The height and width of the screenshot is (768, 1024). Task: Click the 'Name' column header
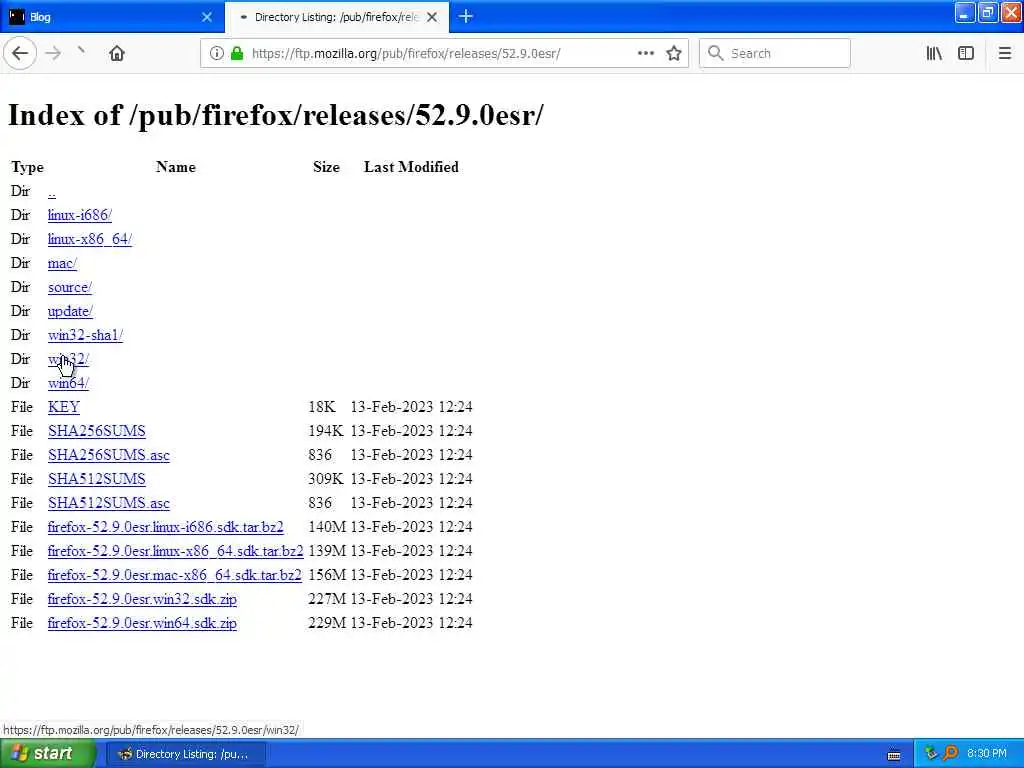pyautogui.click(x=176, y=167)
